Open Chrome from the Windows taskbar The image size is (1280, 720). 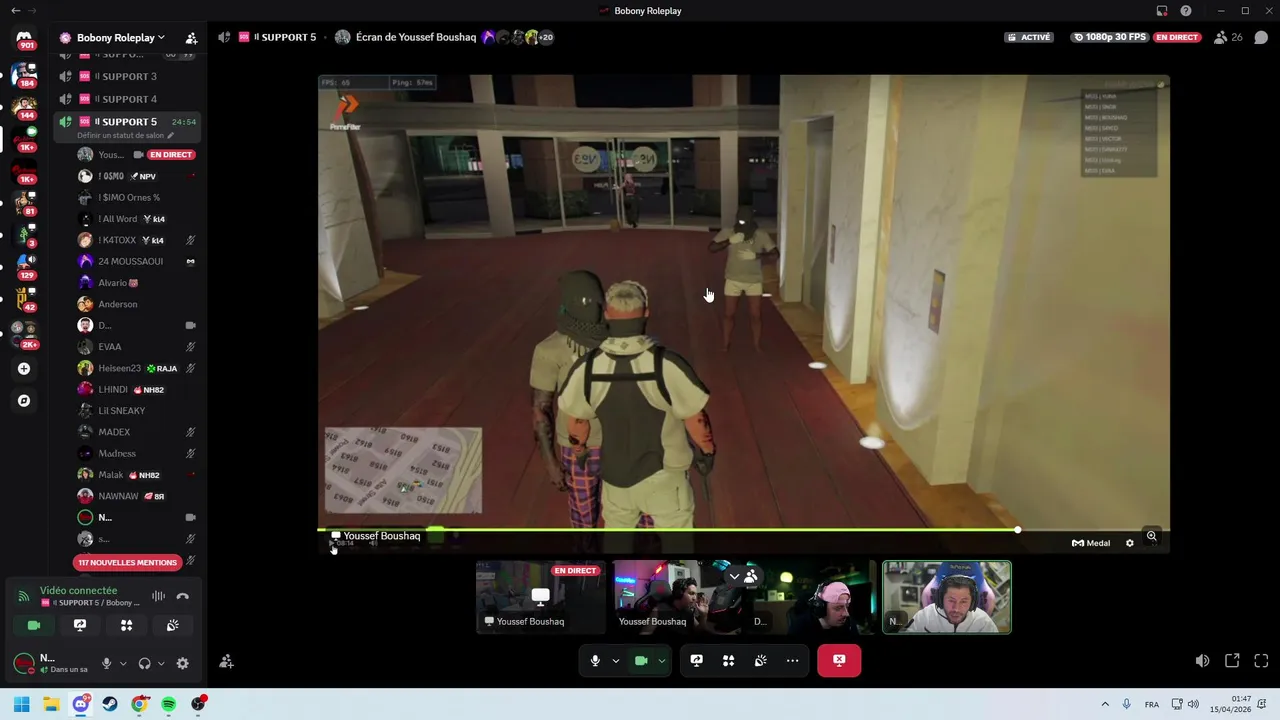click(139, 704)
